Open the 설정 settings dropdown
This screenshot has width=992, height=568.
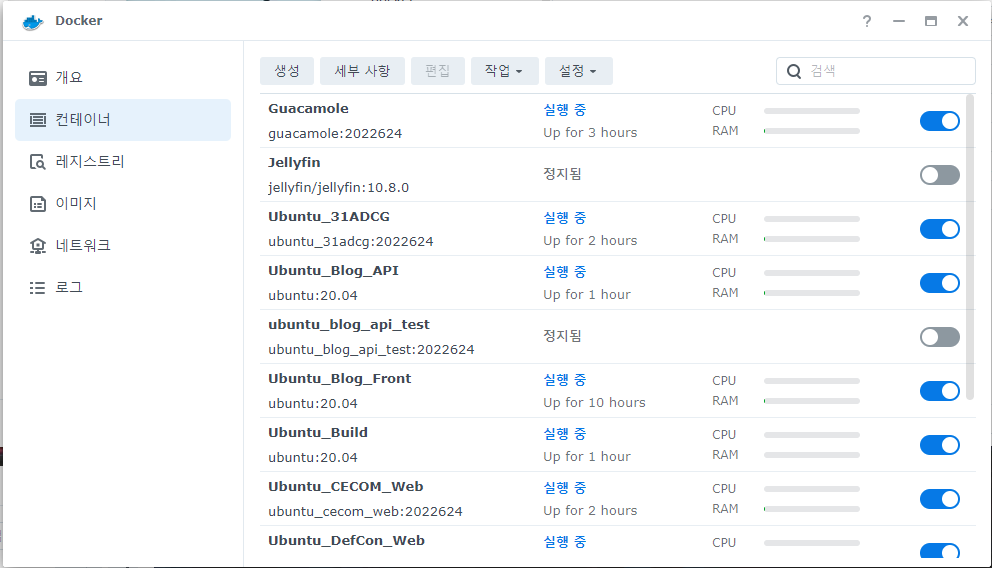(578, 71)
